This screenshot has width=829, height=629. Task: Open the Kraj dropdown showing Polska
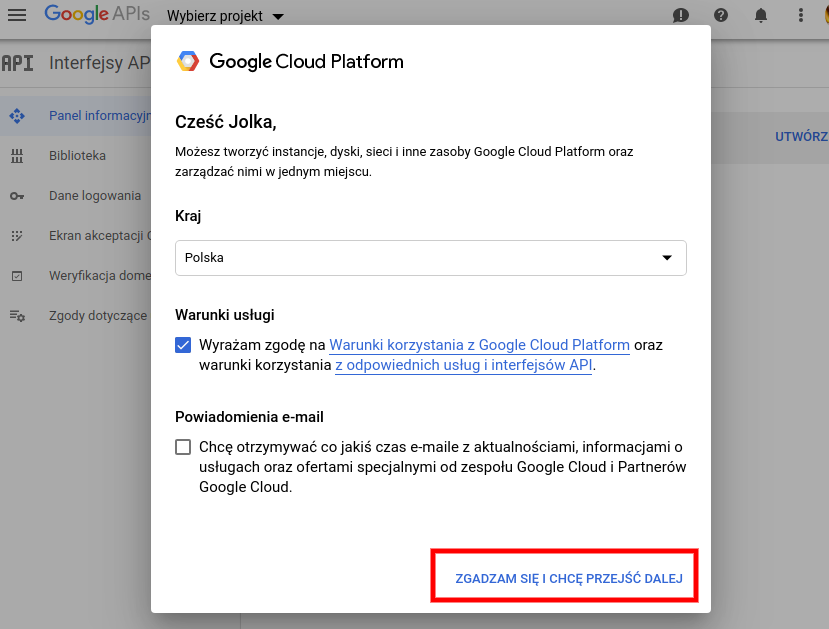pyautogui.click(x=431, y=258)
